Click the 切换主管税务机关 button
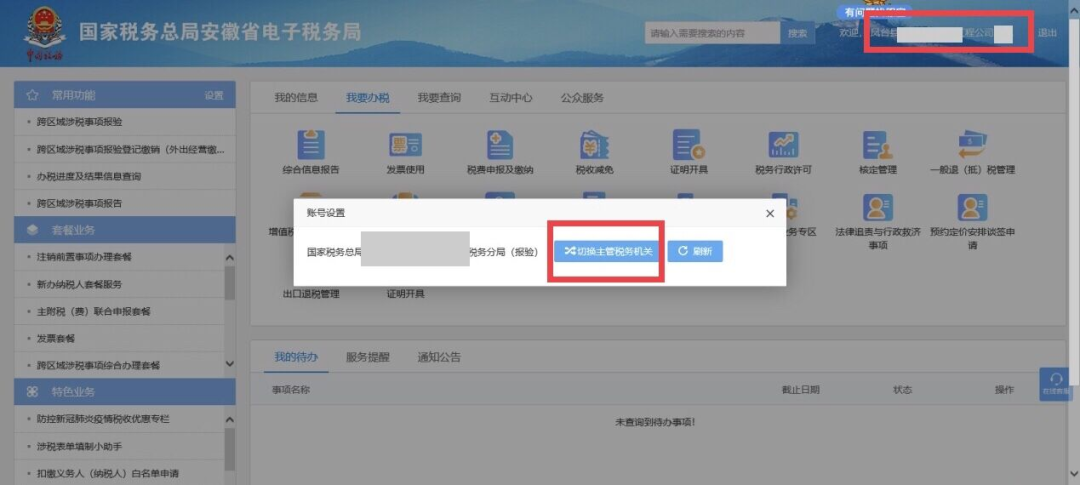The height and width of the screenshot is (485, 1080). (607, 251)
